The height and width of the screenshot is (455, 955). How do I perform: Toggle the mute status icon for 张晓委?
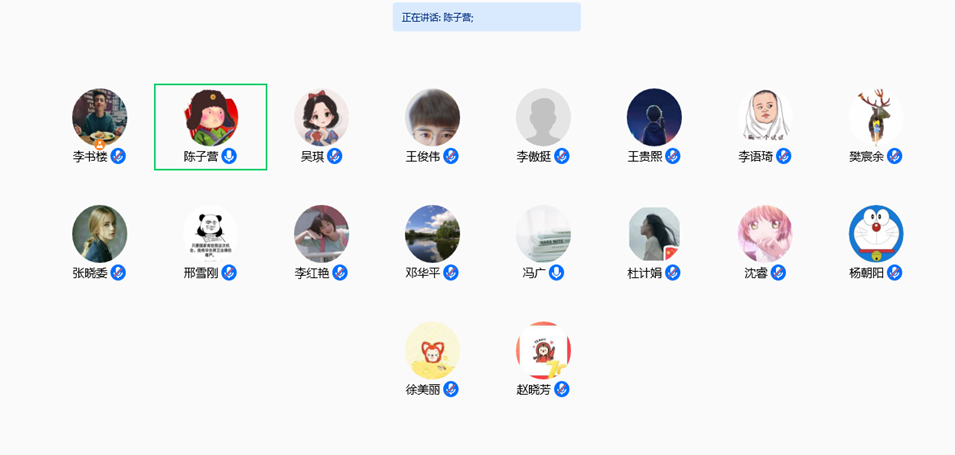click(x=118, y=272)
